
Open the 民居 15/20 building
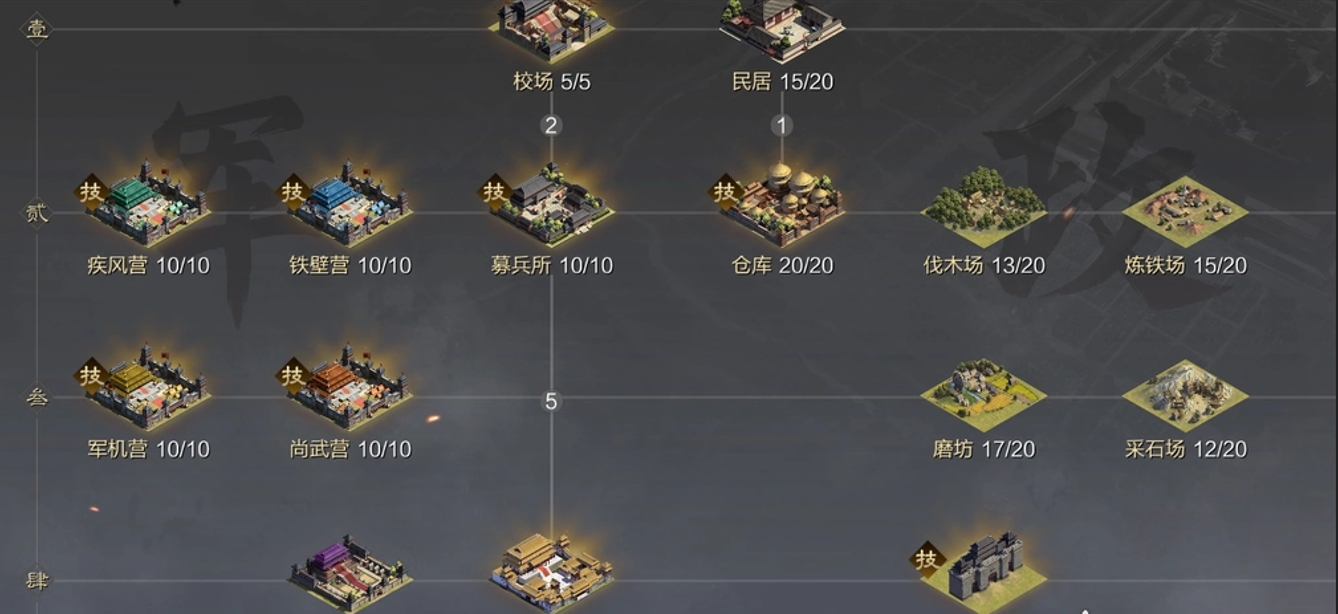click(782, 30)
